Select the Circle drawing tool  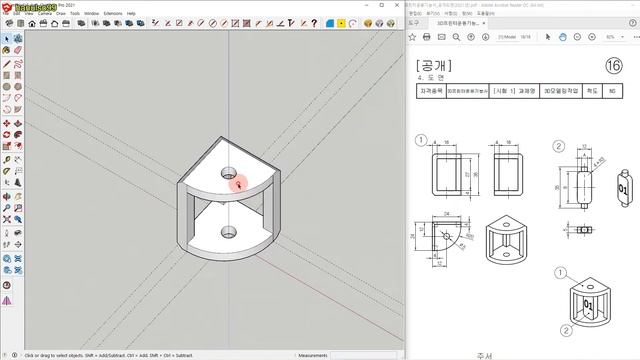point(7,87)
